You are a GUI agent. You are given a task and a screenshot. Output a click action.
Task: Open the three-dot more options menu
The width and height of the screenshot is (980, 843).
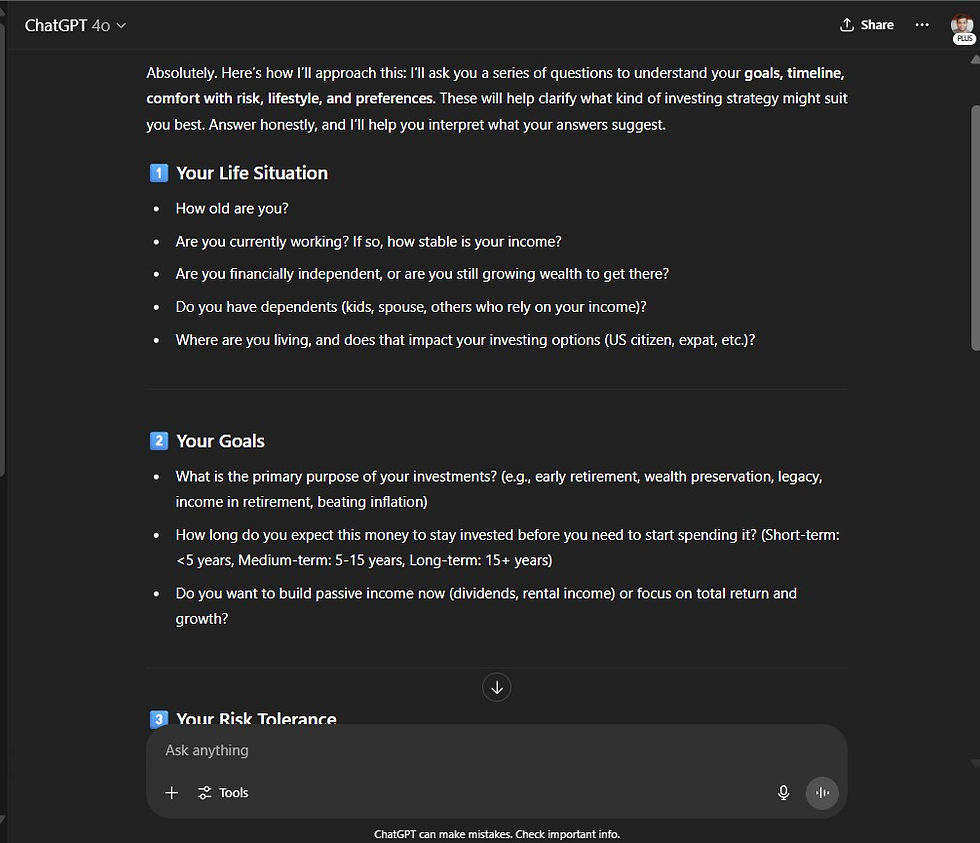click(x=922, y=25)
